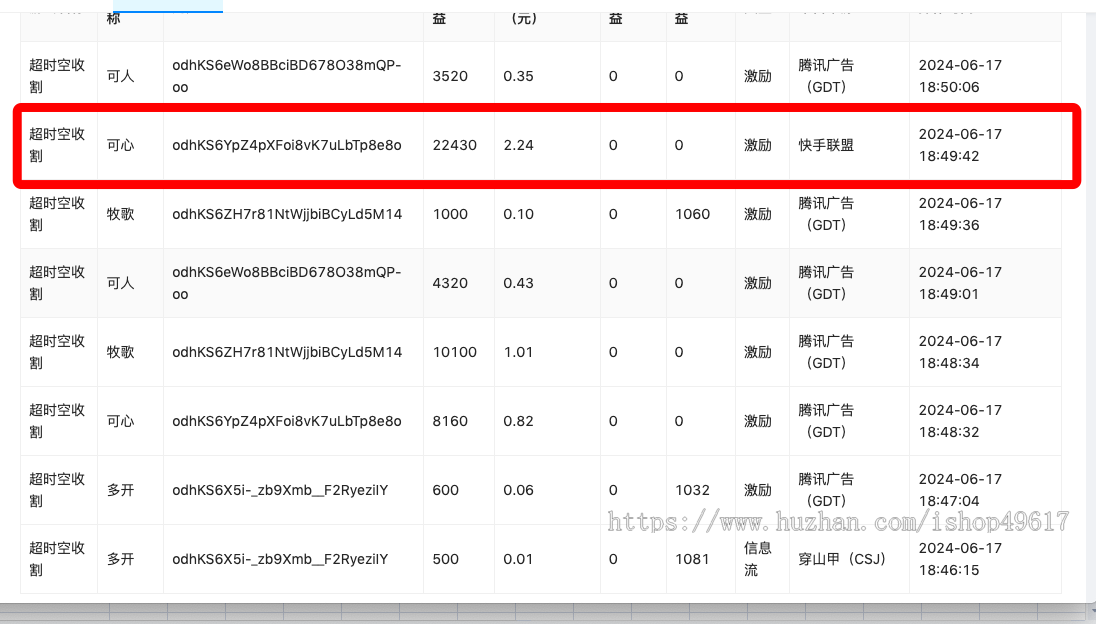
Task: Select ID odhKS6X5i-_zb9Xmb__F2RyezilY in the 600 row
Action: pos(280,491)
